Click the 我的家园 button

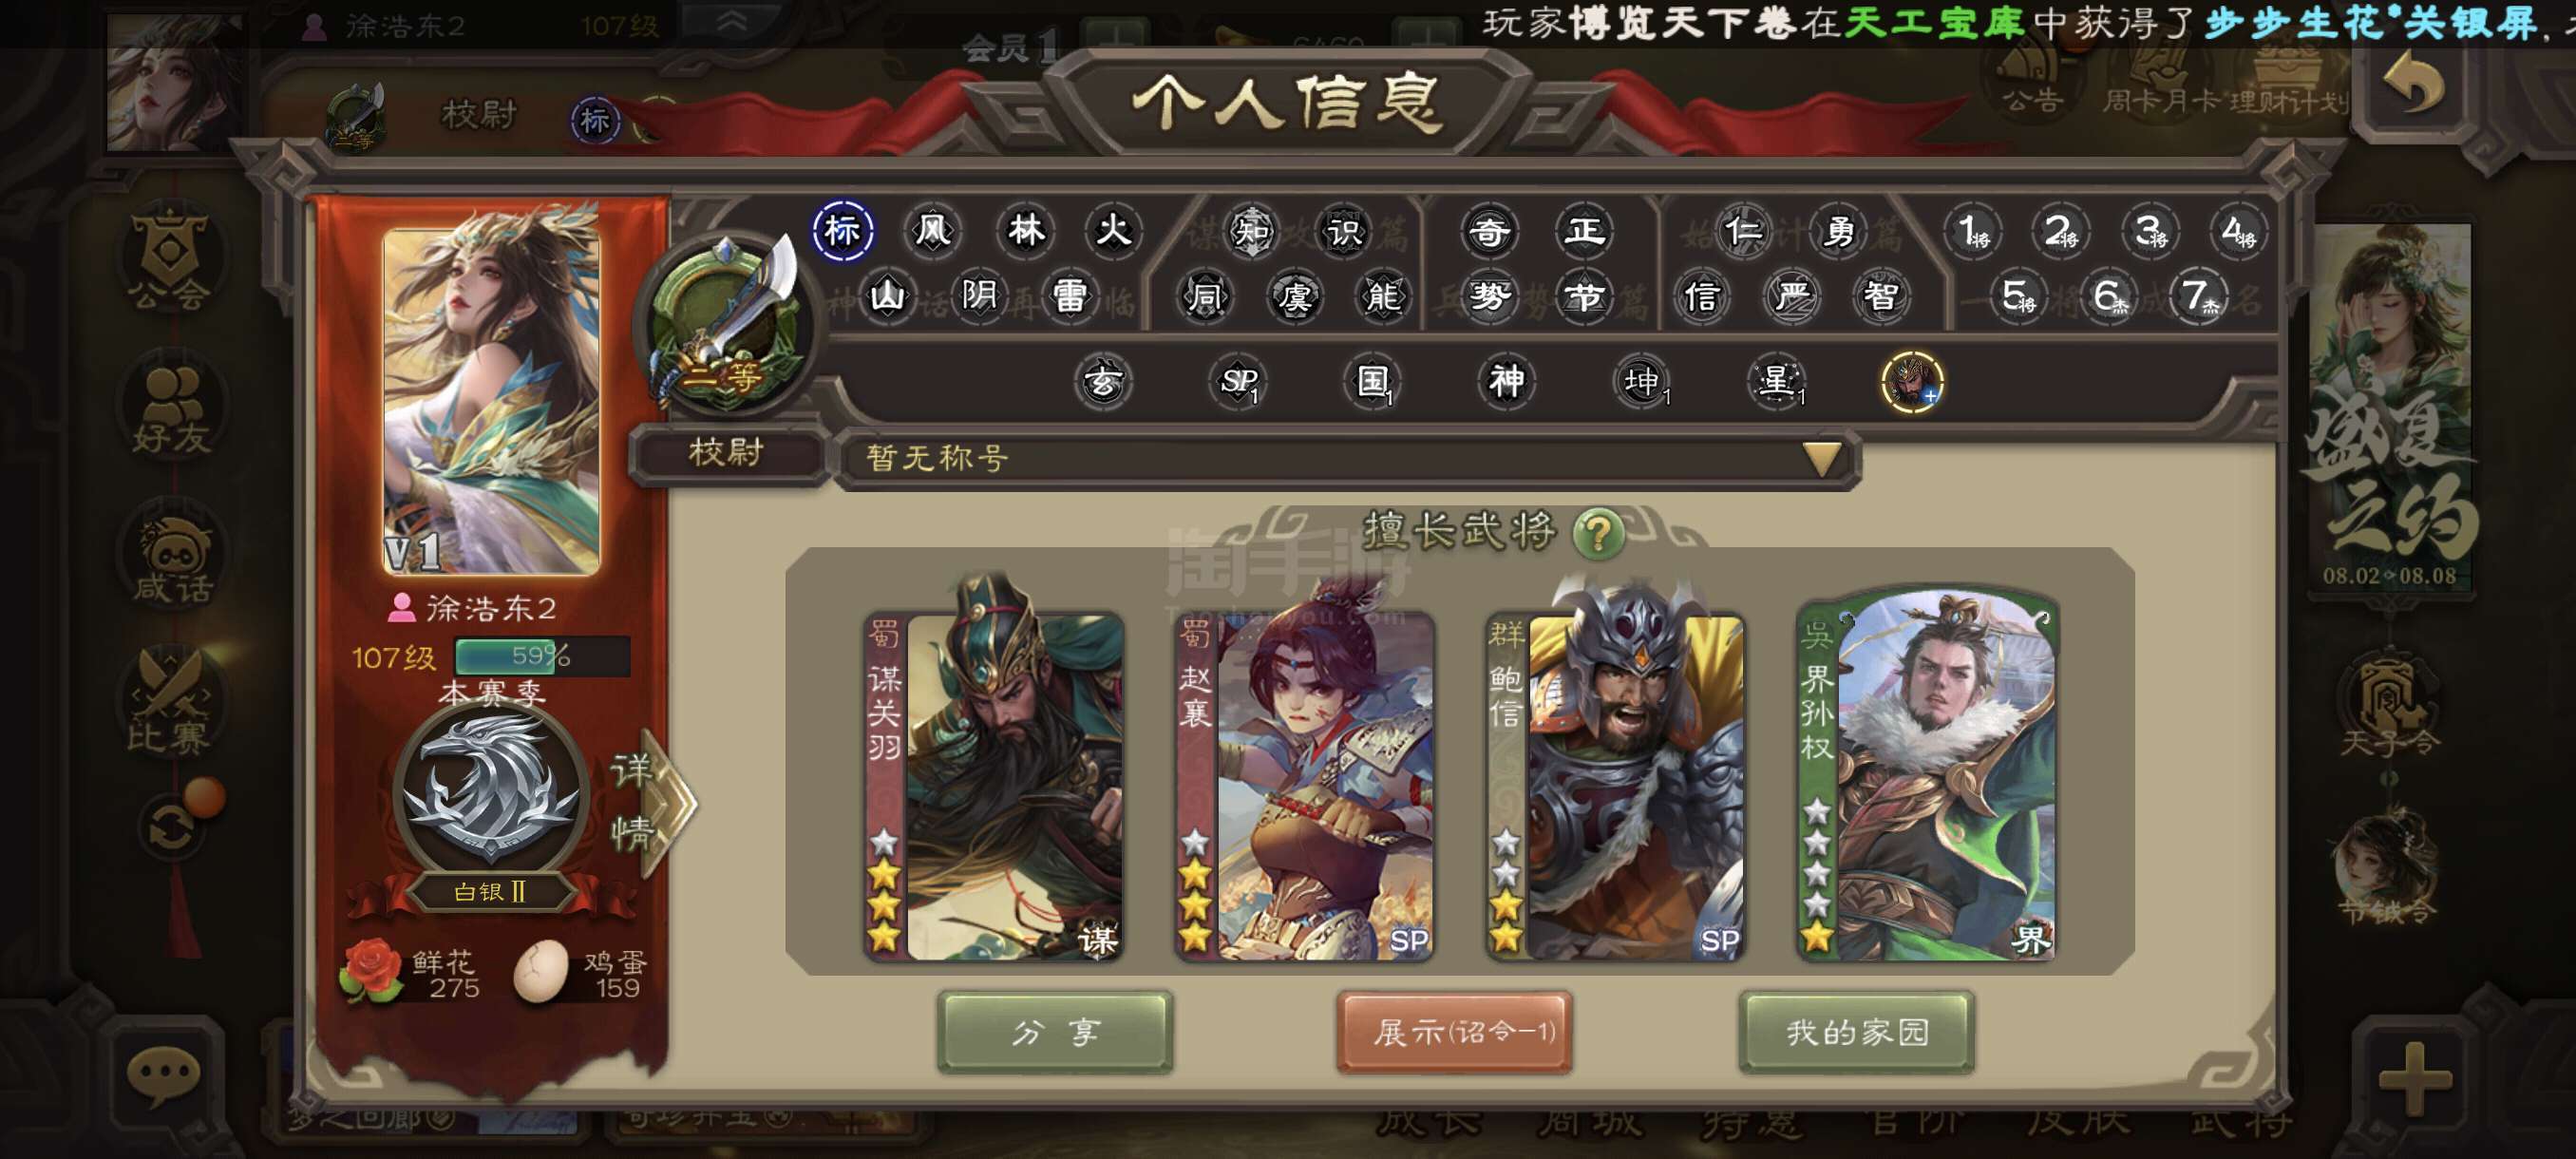click(x=1857, y=1032)
